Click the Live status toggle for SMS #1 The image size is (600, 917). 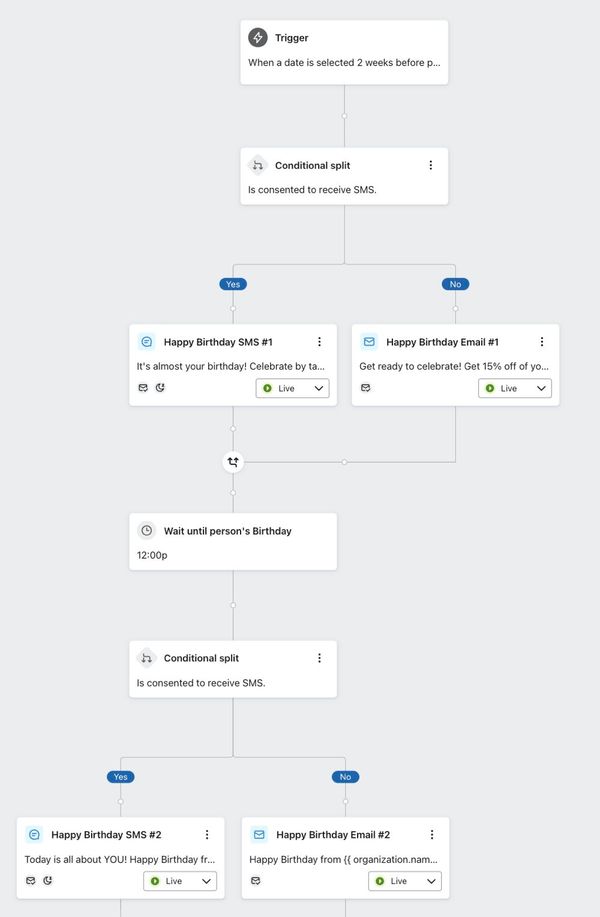[292, 388]
